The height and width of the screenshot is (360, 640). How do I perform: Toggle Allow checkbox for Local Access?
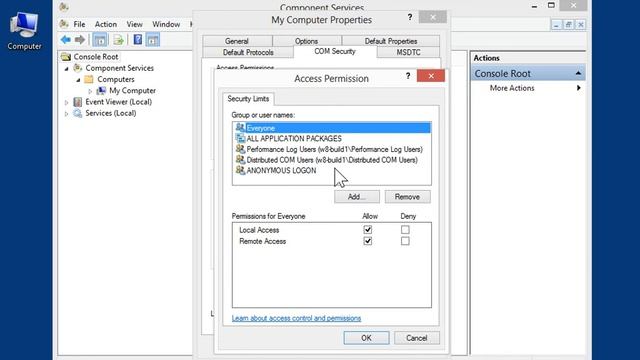click(x=368, y=229)
